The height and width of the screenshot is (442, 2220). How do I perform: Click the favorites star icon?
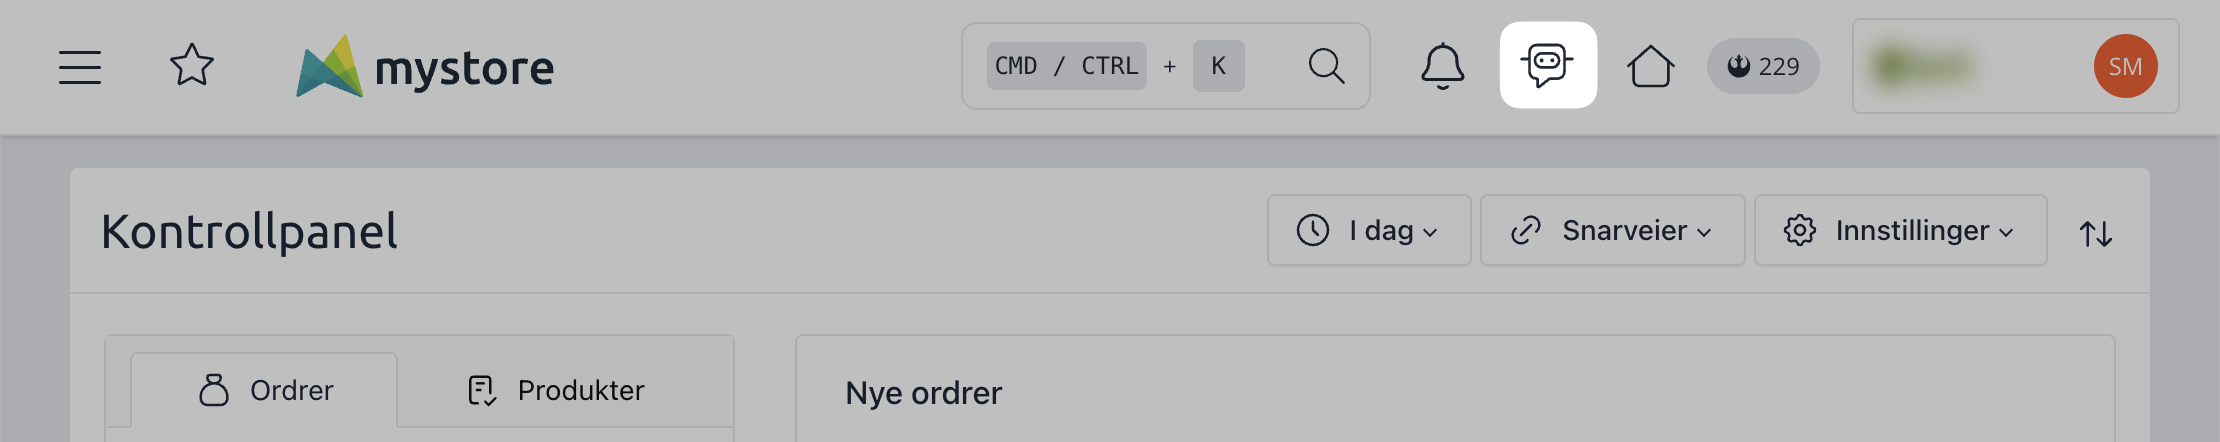(x=192, y=66)
